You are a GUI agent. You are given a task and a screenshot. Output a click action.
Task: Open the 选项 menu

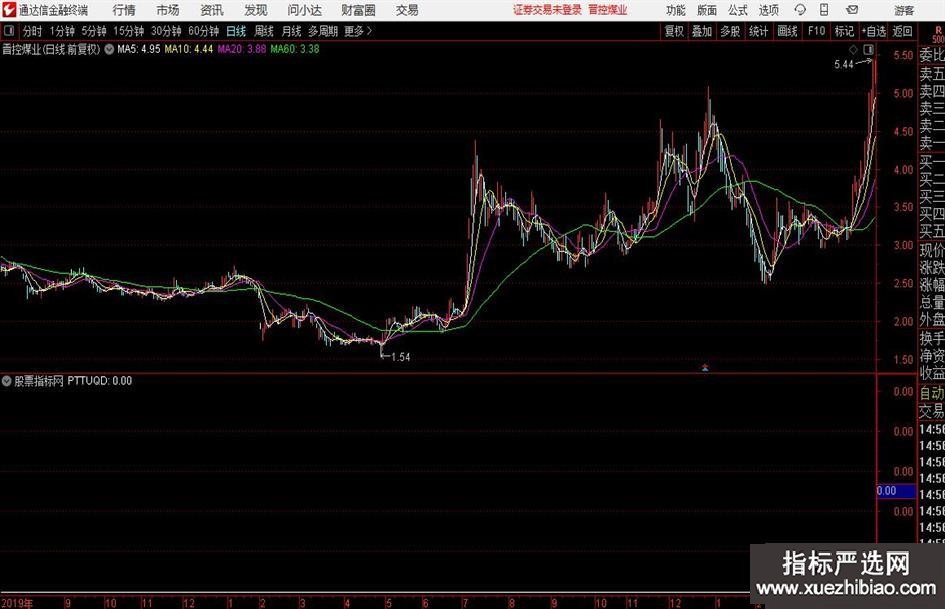pyautogui.click(x=768, y=10)
